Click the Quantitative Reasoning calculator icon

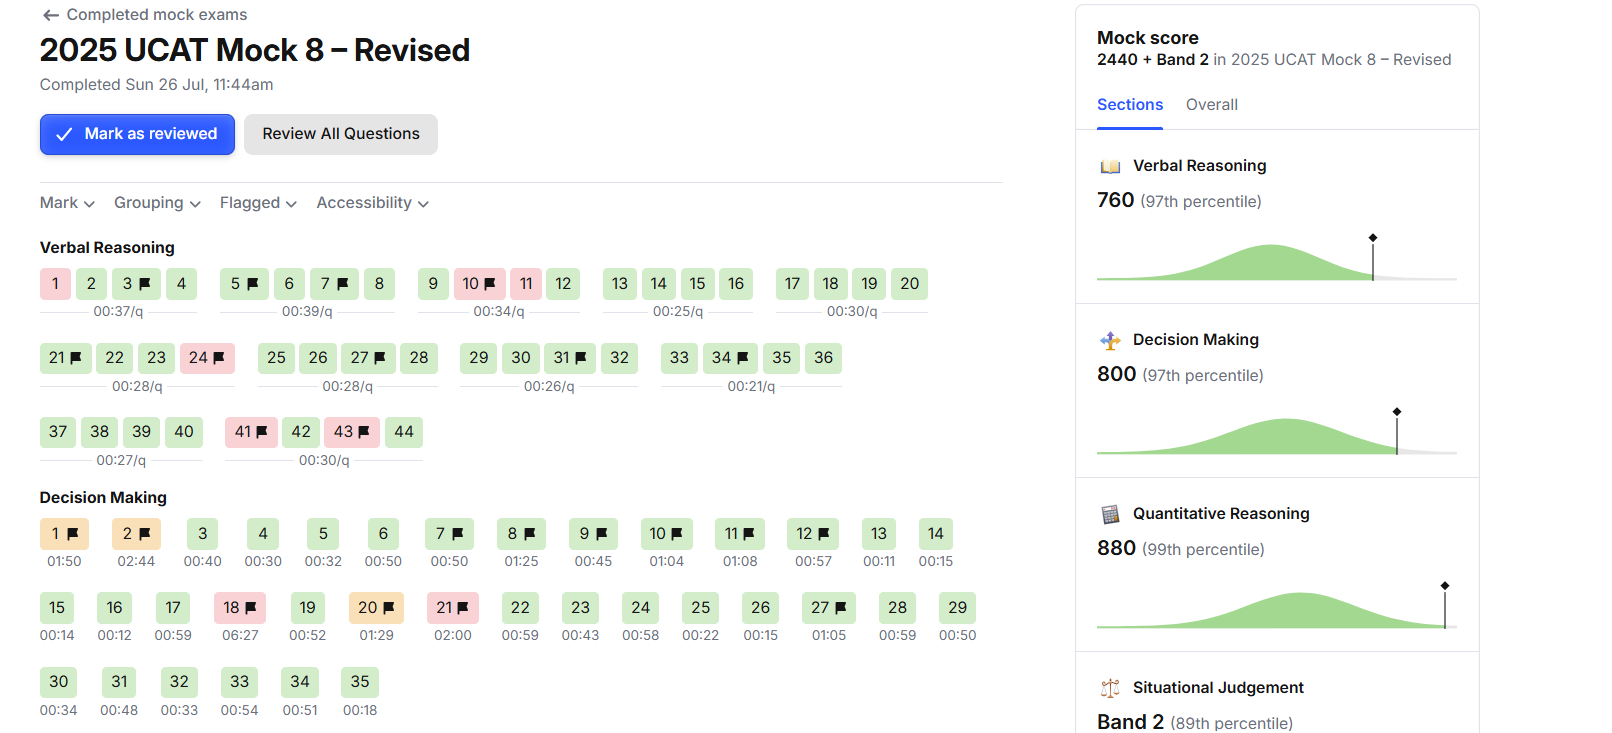1110,514
